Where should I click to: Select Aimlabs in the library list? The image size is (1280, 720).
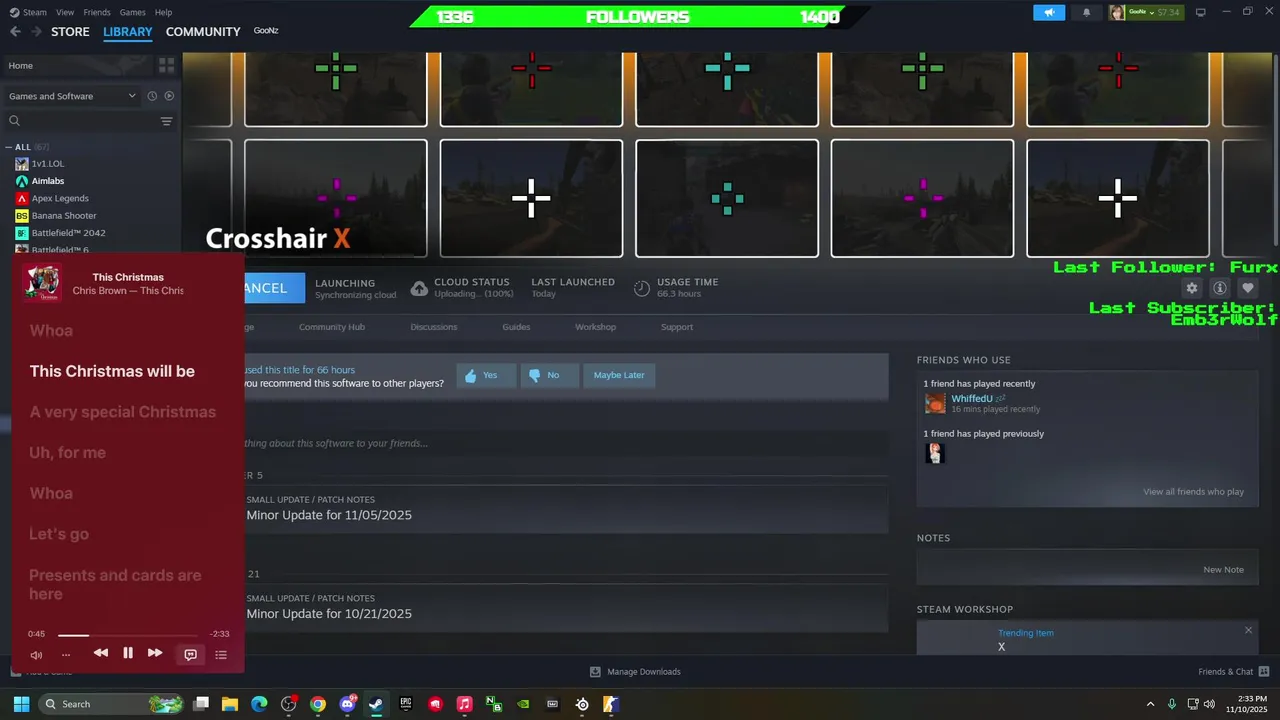[x=47, y=181]
